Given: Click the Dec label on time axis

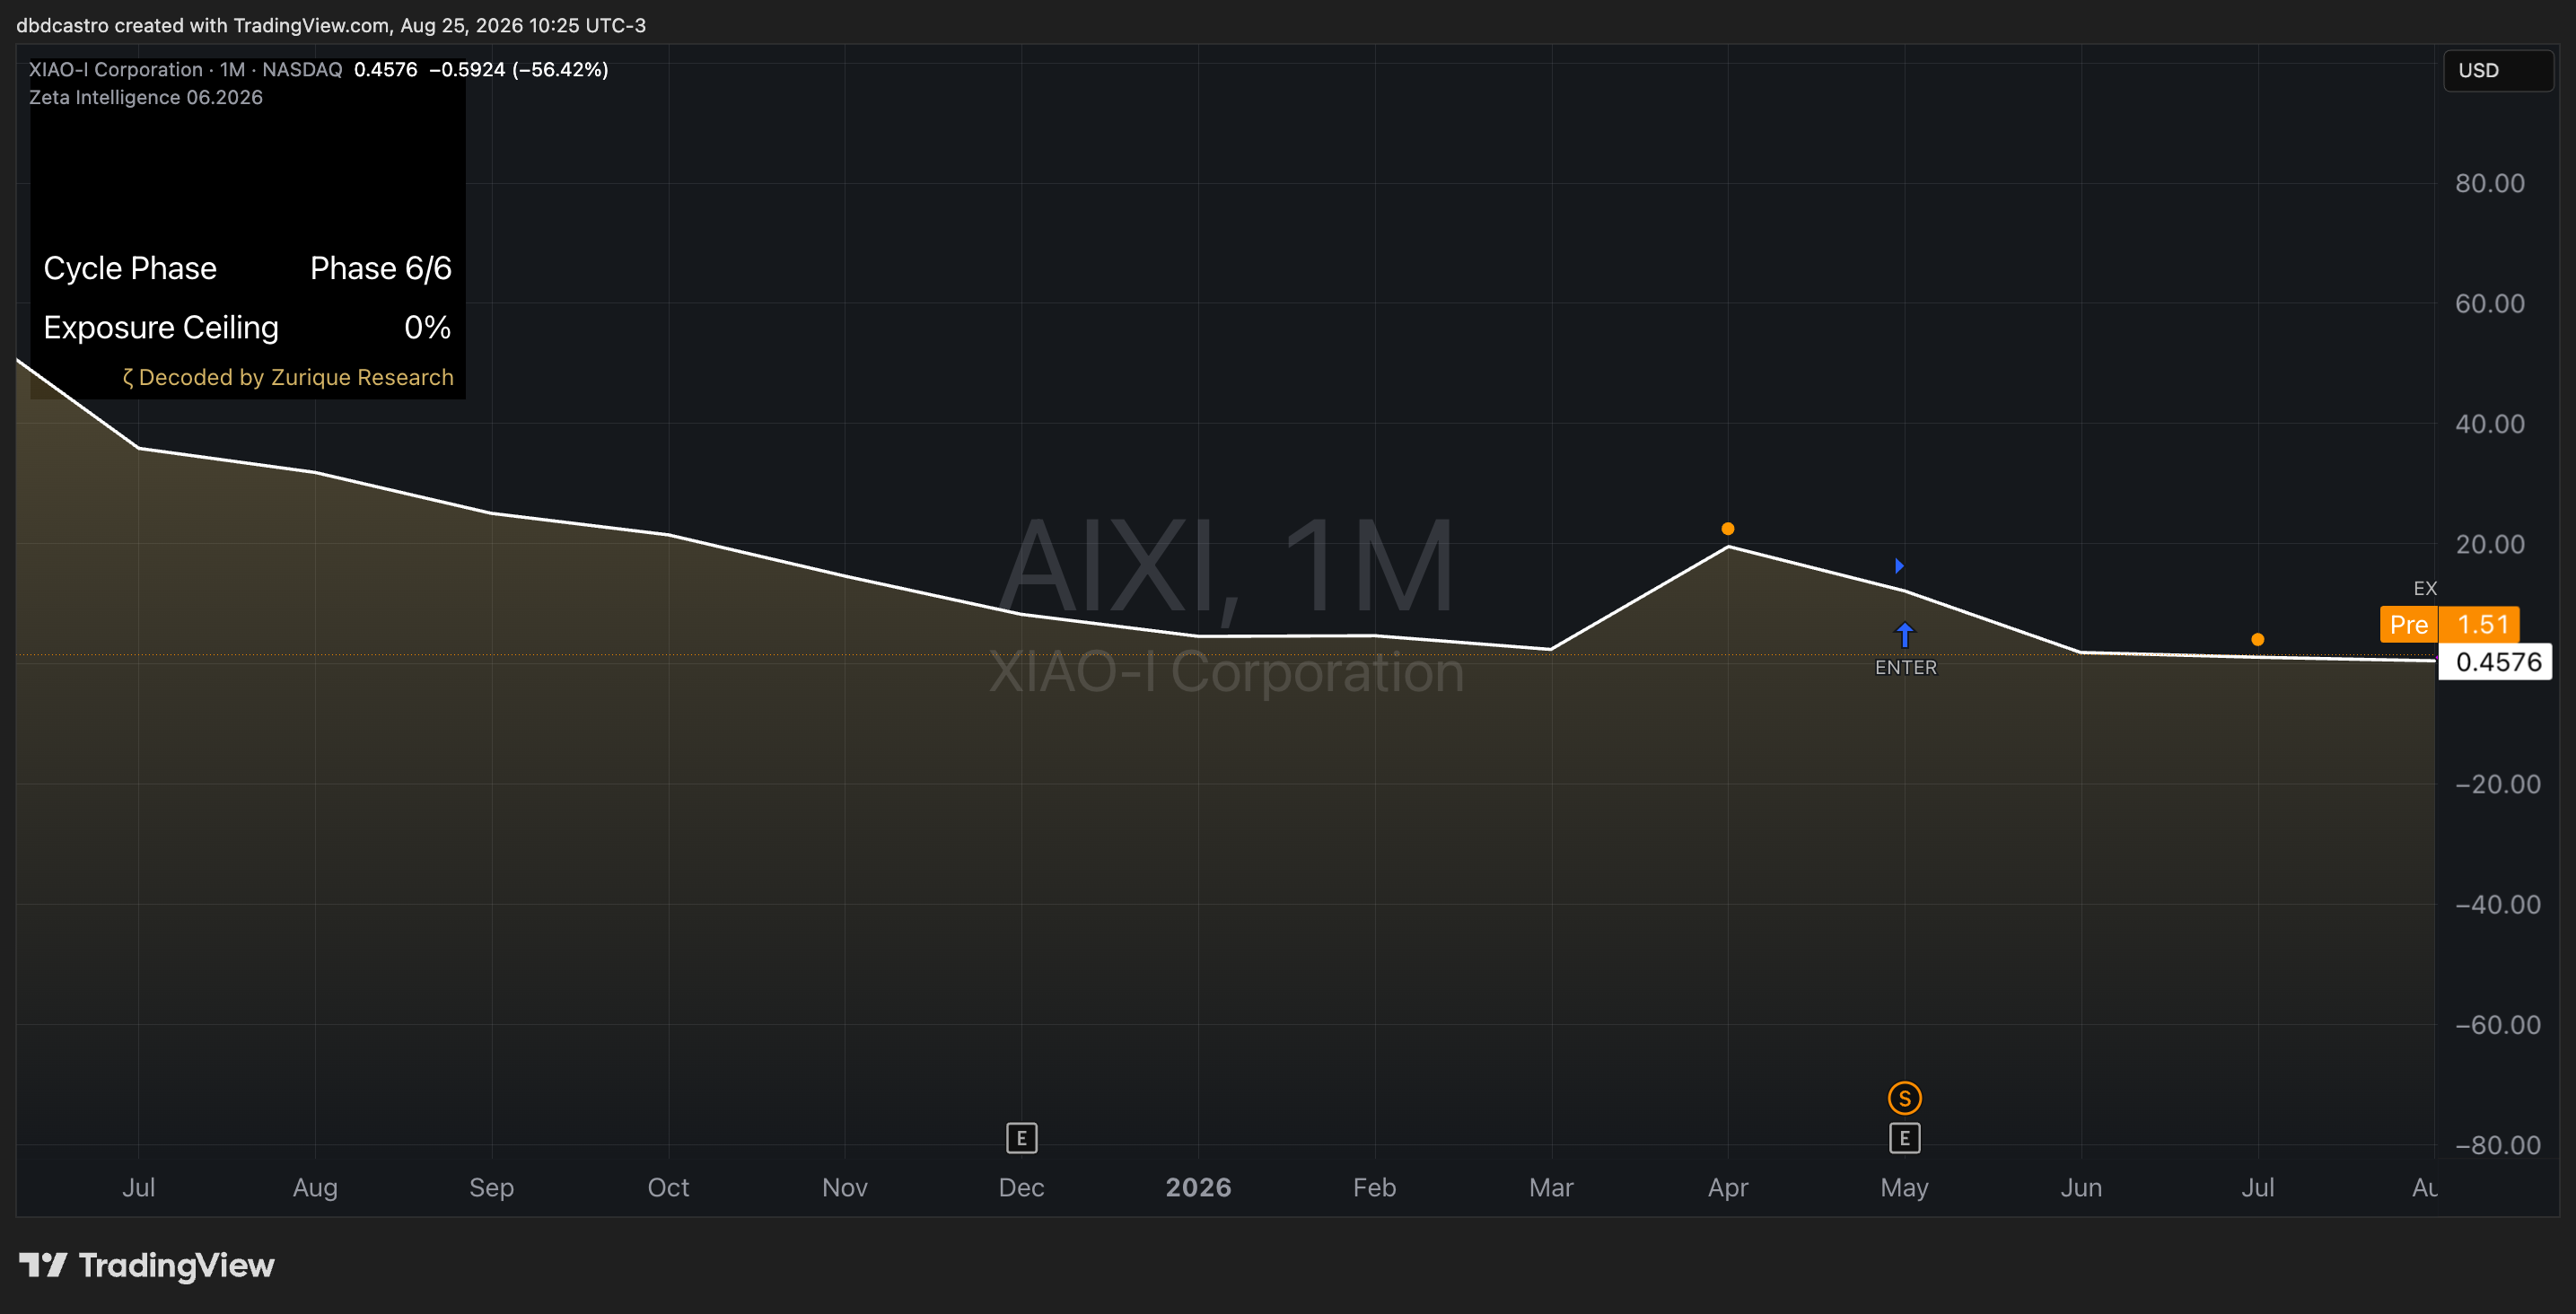Looking at the screenshot, I should 1021,1187.
